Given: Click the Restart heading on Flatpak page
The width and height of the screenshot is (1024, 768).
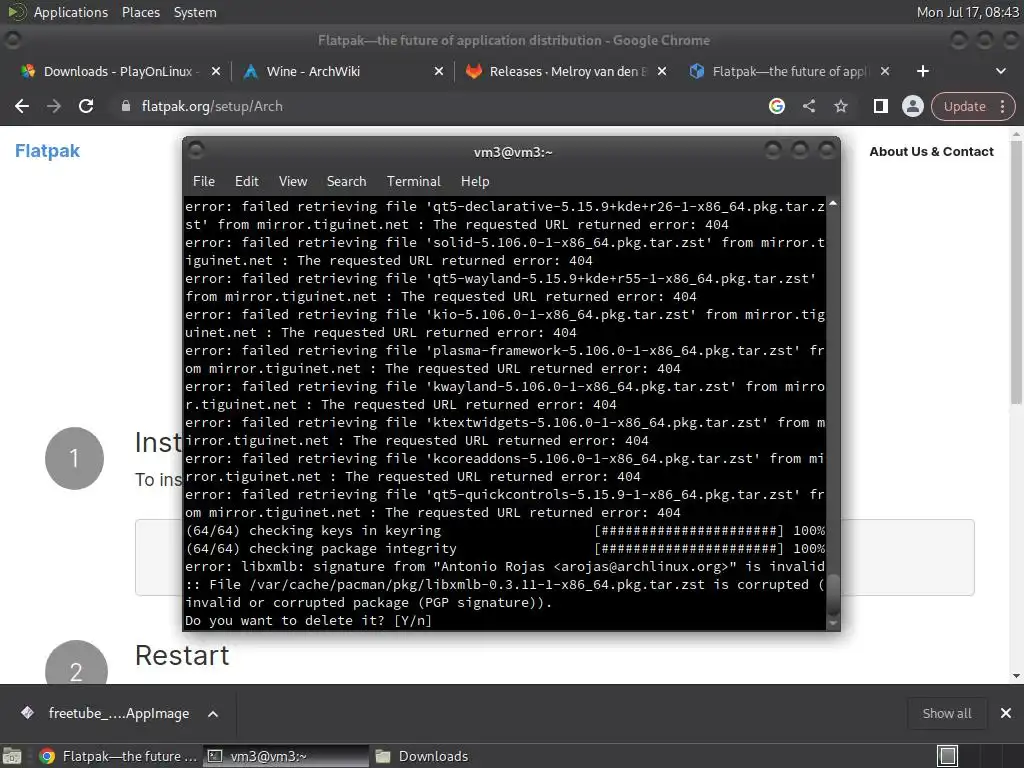Looking at the screenshot, I should tap(182, 655).
